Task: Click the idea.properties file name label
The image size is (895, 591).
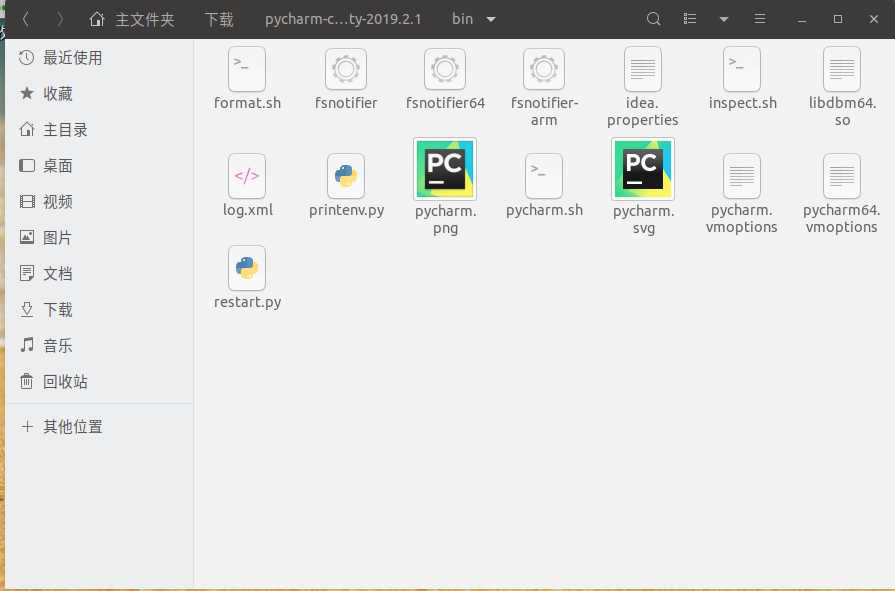Action: (x=643, y=111)
